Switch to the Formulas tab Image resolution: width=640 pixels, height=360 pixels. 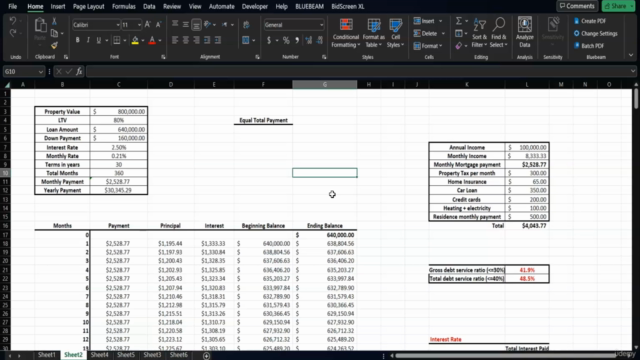tap(124, 7)
